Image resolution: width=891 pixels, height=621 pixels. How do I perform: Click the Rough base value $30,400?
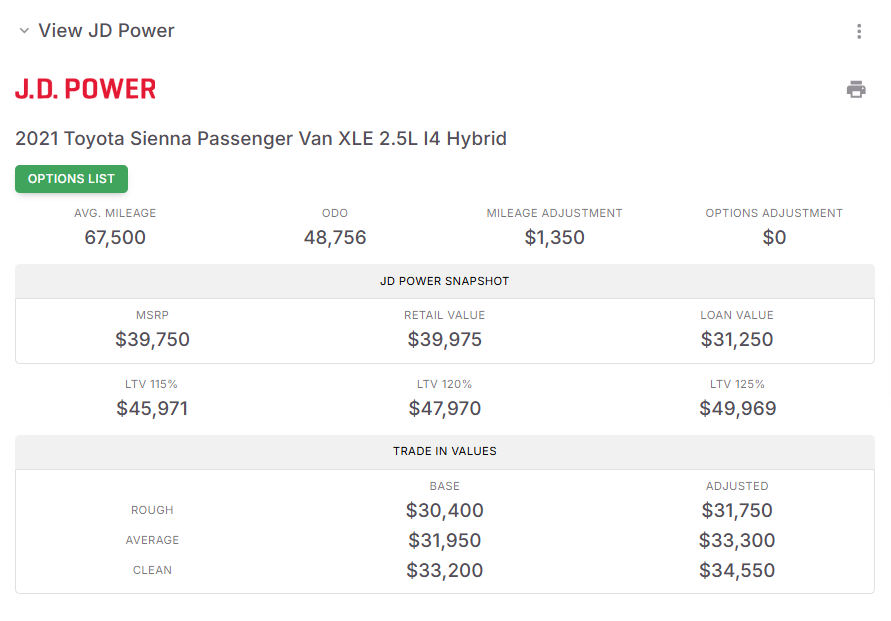click(x=445, y=510)
